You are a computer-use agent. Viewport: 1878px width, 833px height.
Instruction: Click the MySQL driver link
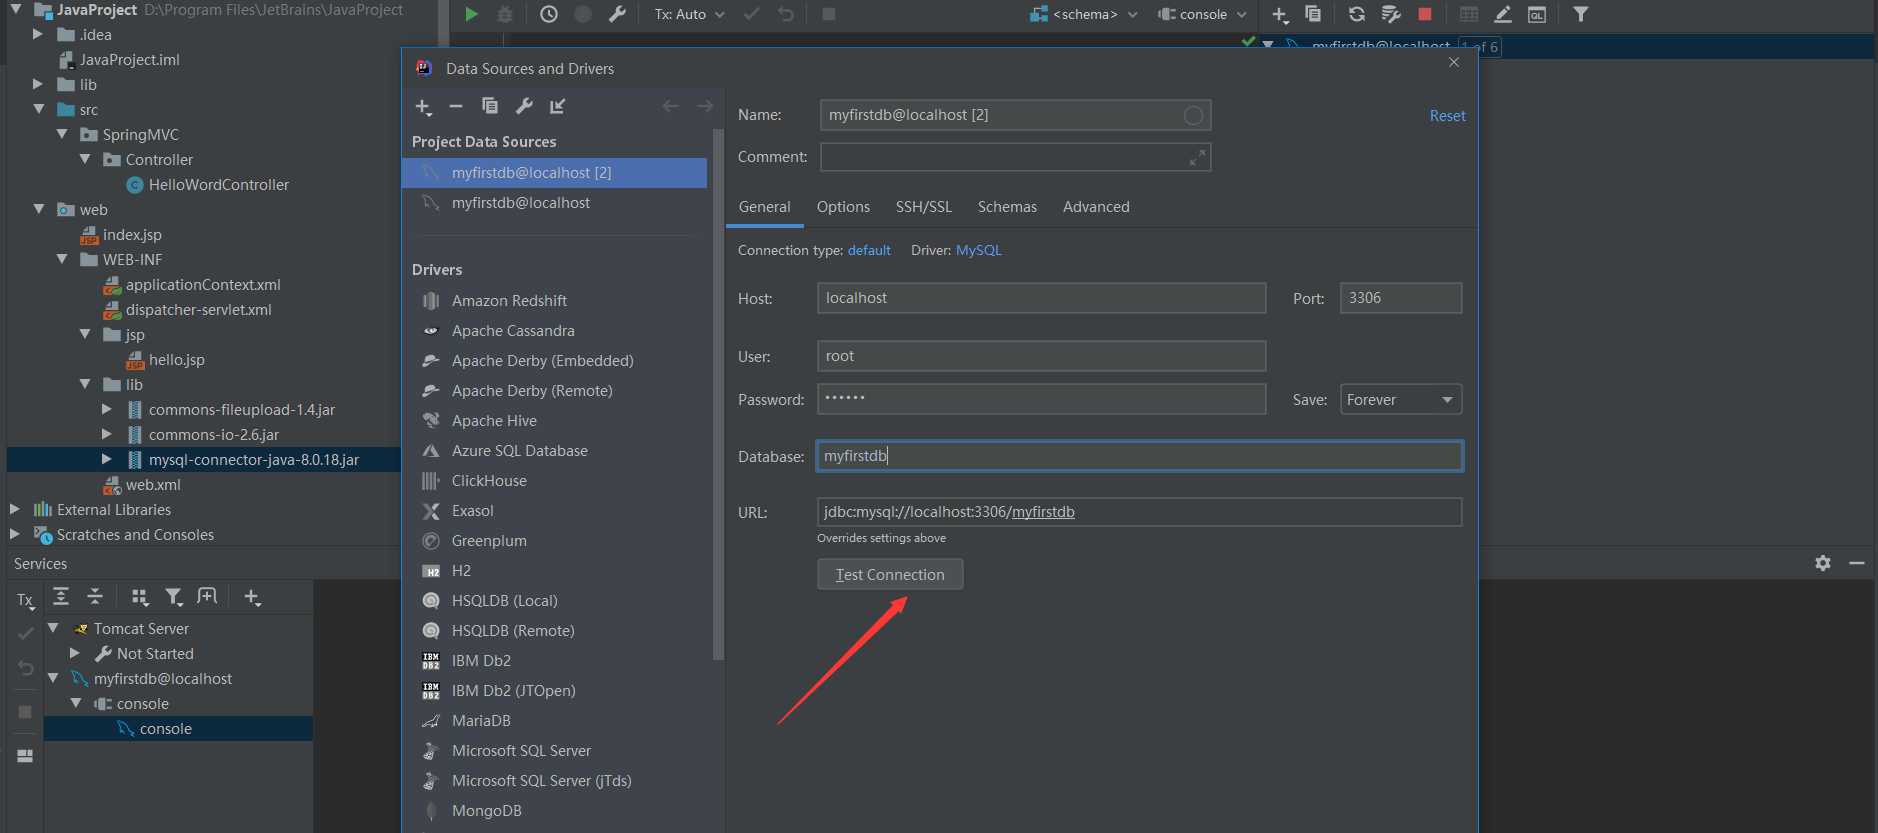[x=978, y=250]
